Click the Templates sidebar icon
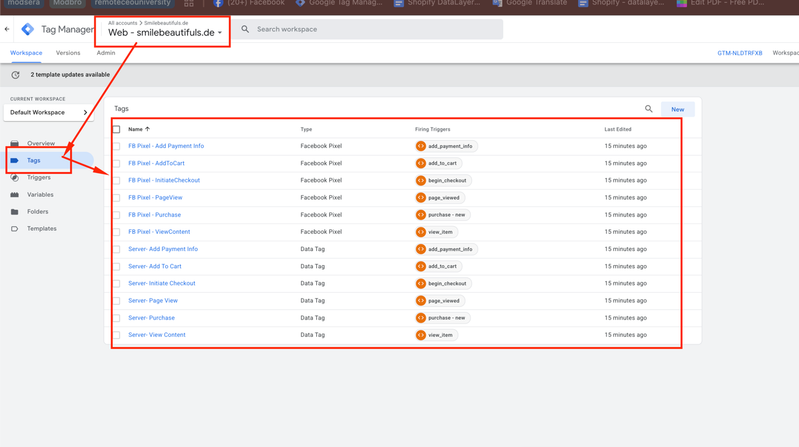The height and width of the screenshot is (447, 799). point(15,229)
